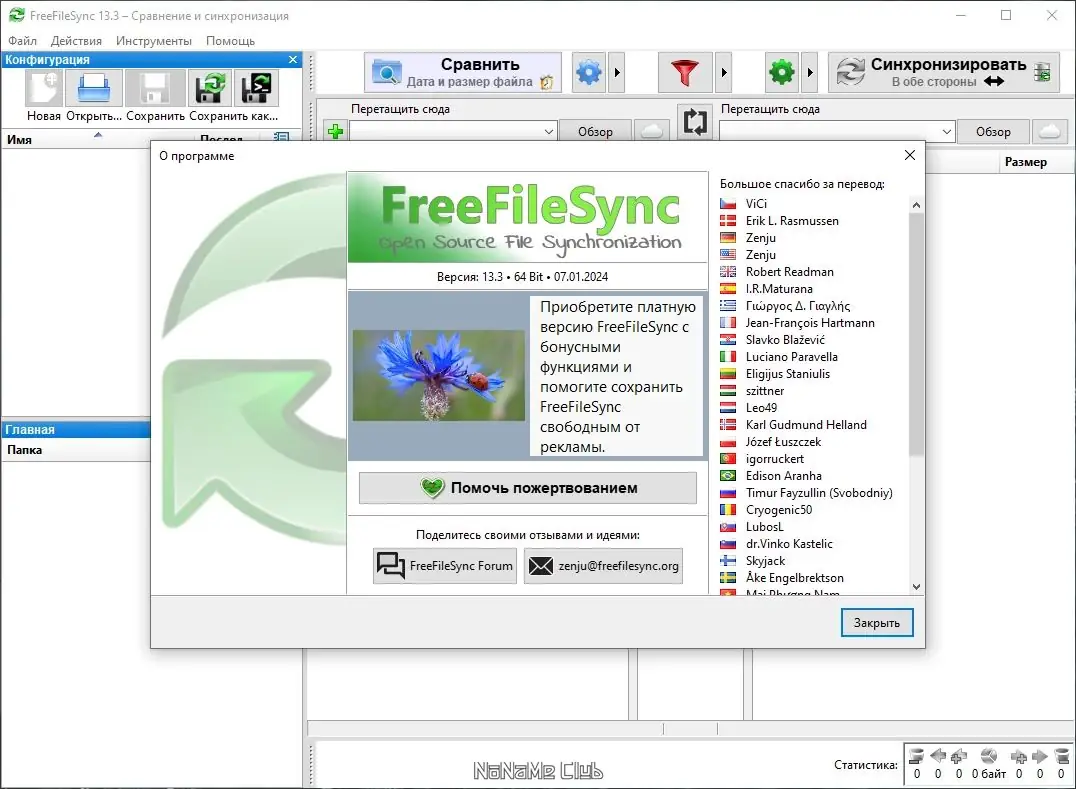Image resolution: width=1076 pixels, height=789 pixels.
Task: Click left Обзор browse button
Action: pyautogui.click(x=595, y=131)
